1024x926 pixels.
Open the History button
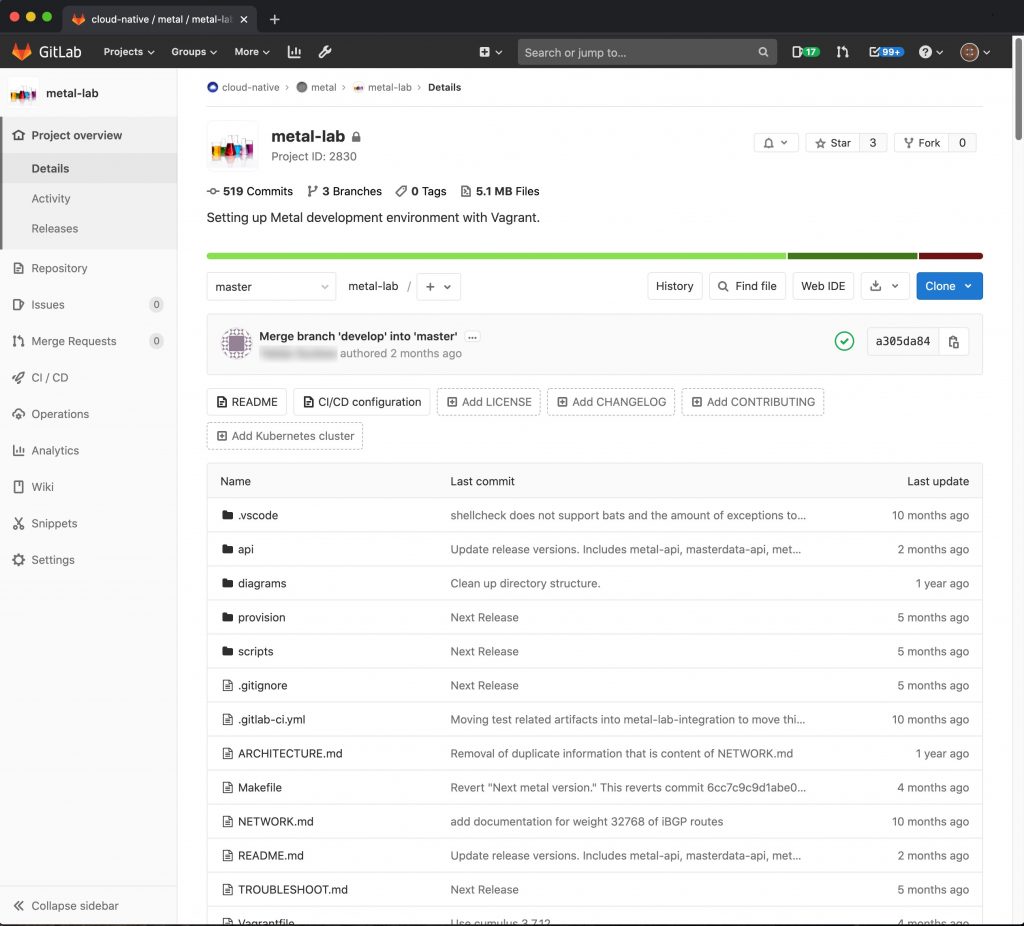(x=675, y=286)
